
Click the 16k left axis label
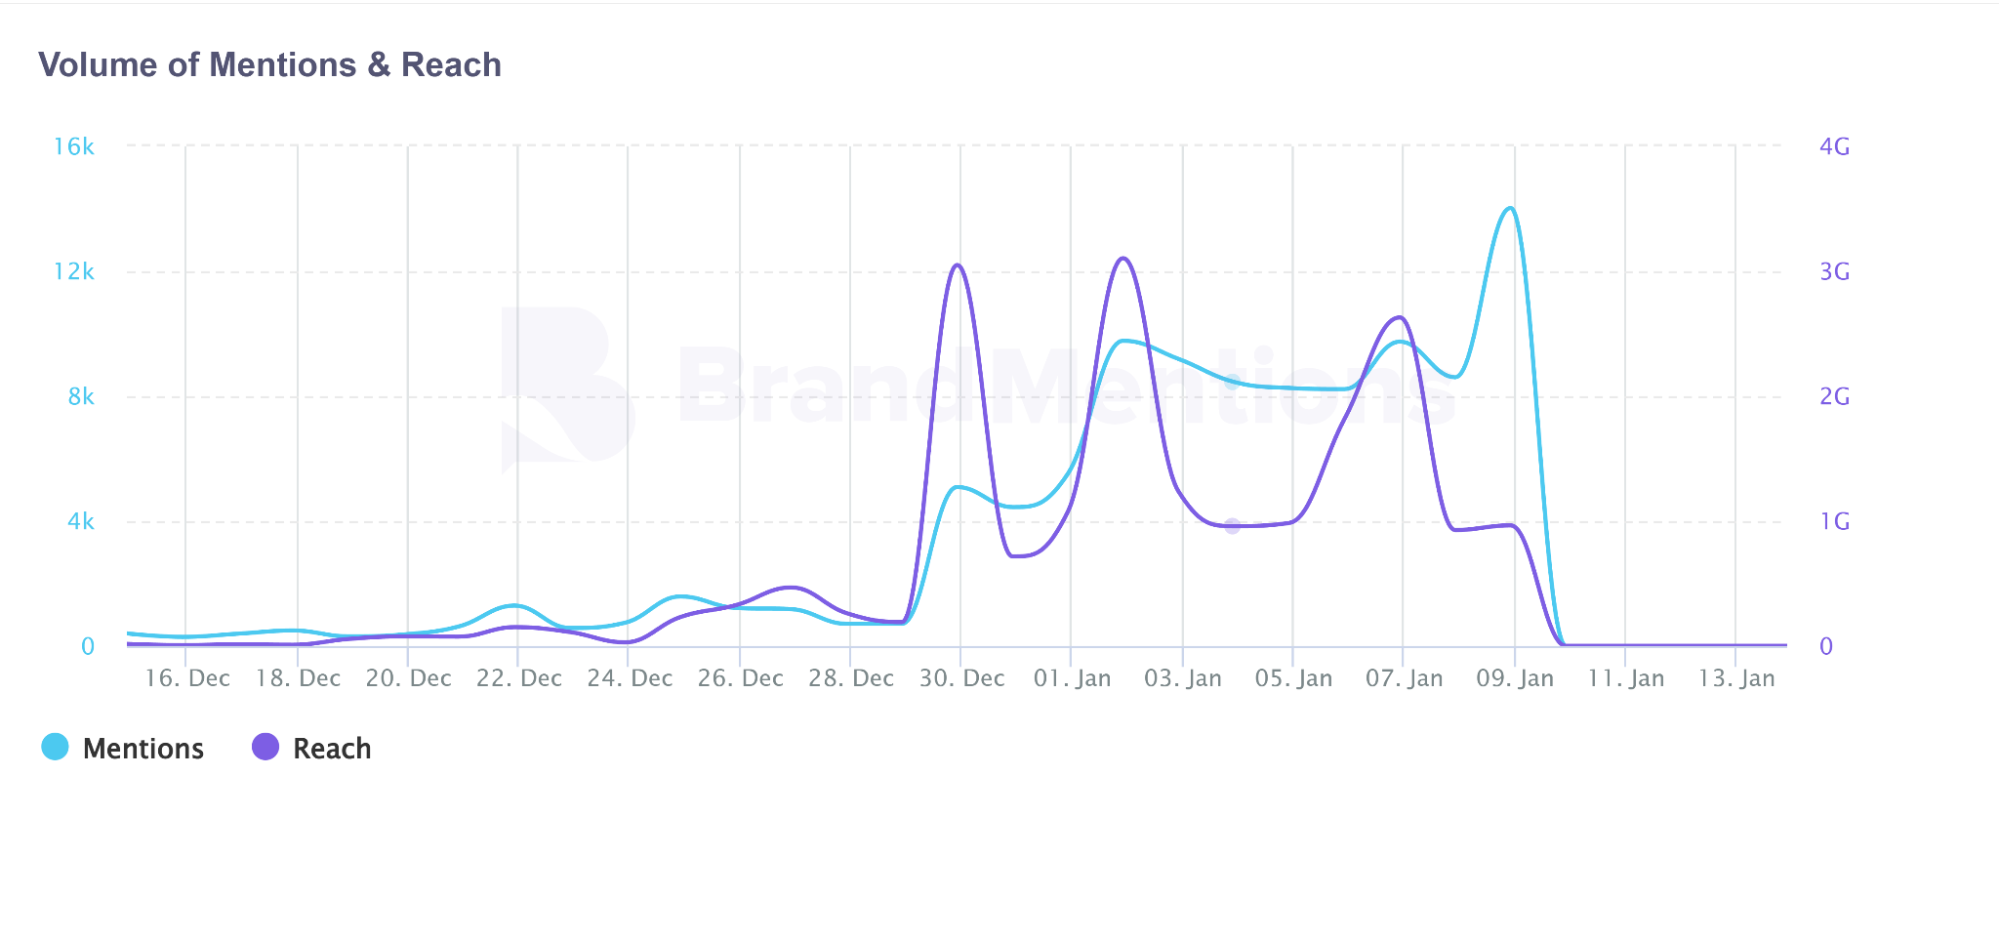(74, 147)
